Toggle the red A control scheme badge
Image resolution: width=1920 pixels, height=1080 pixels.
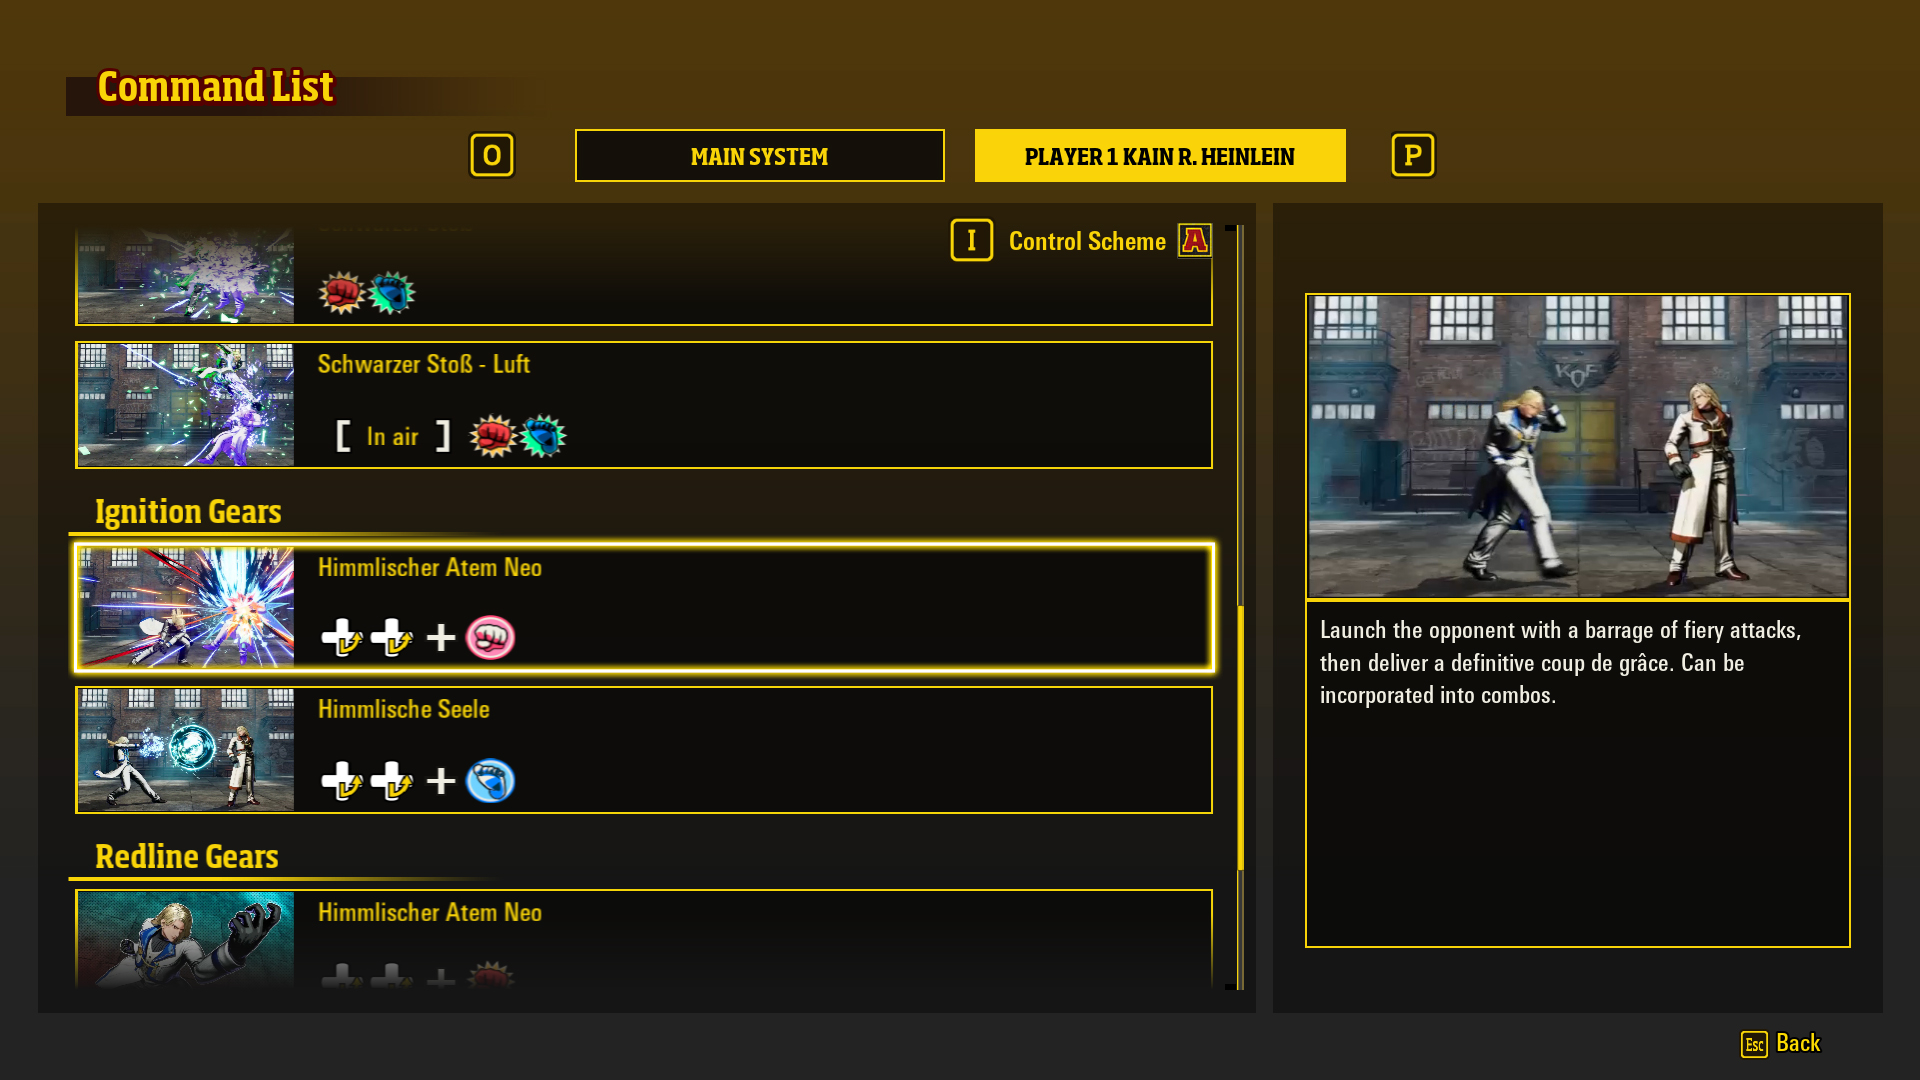(1194, 240)
